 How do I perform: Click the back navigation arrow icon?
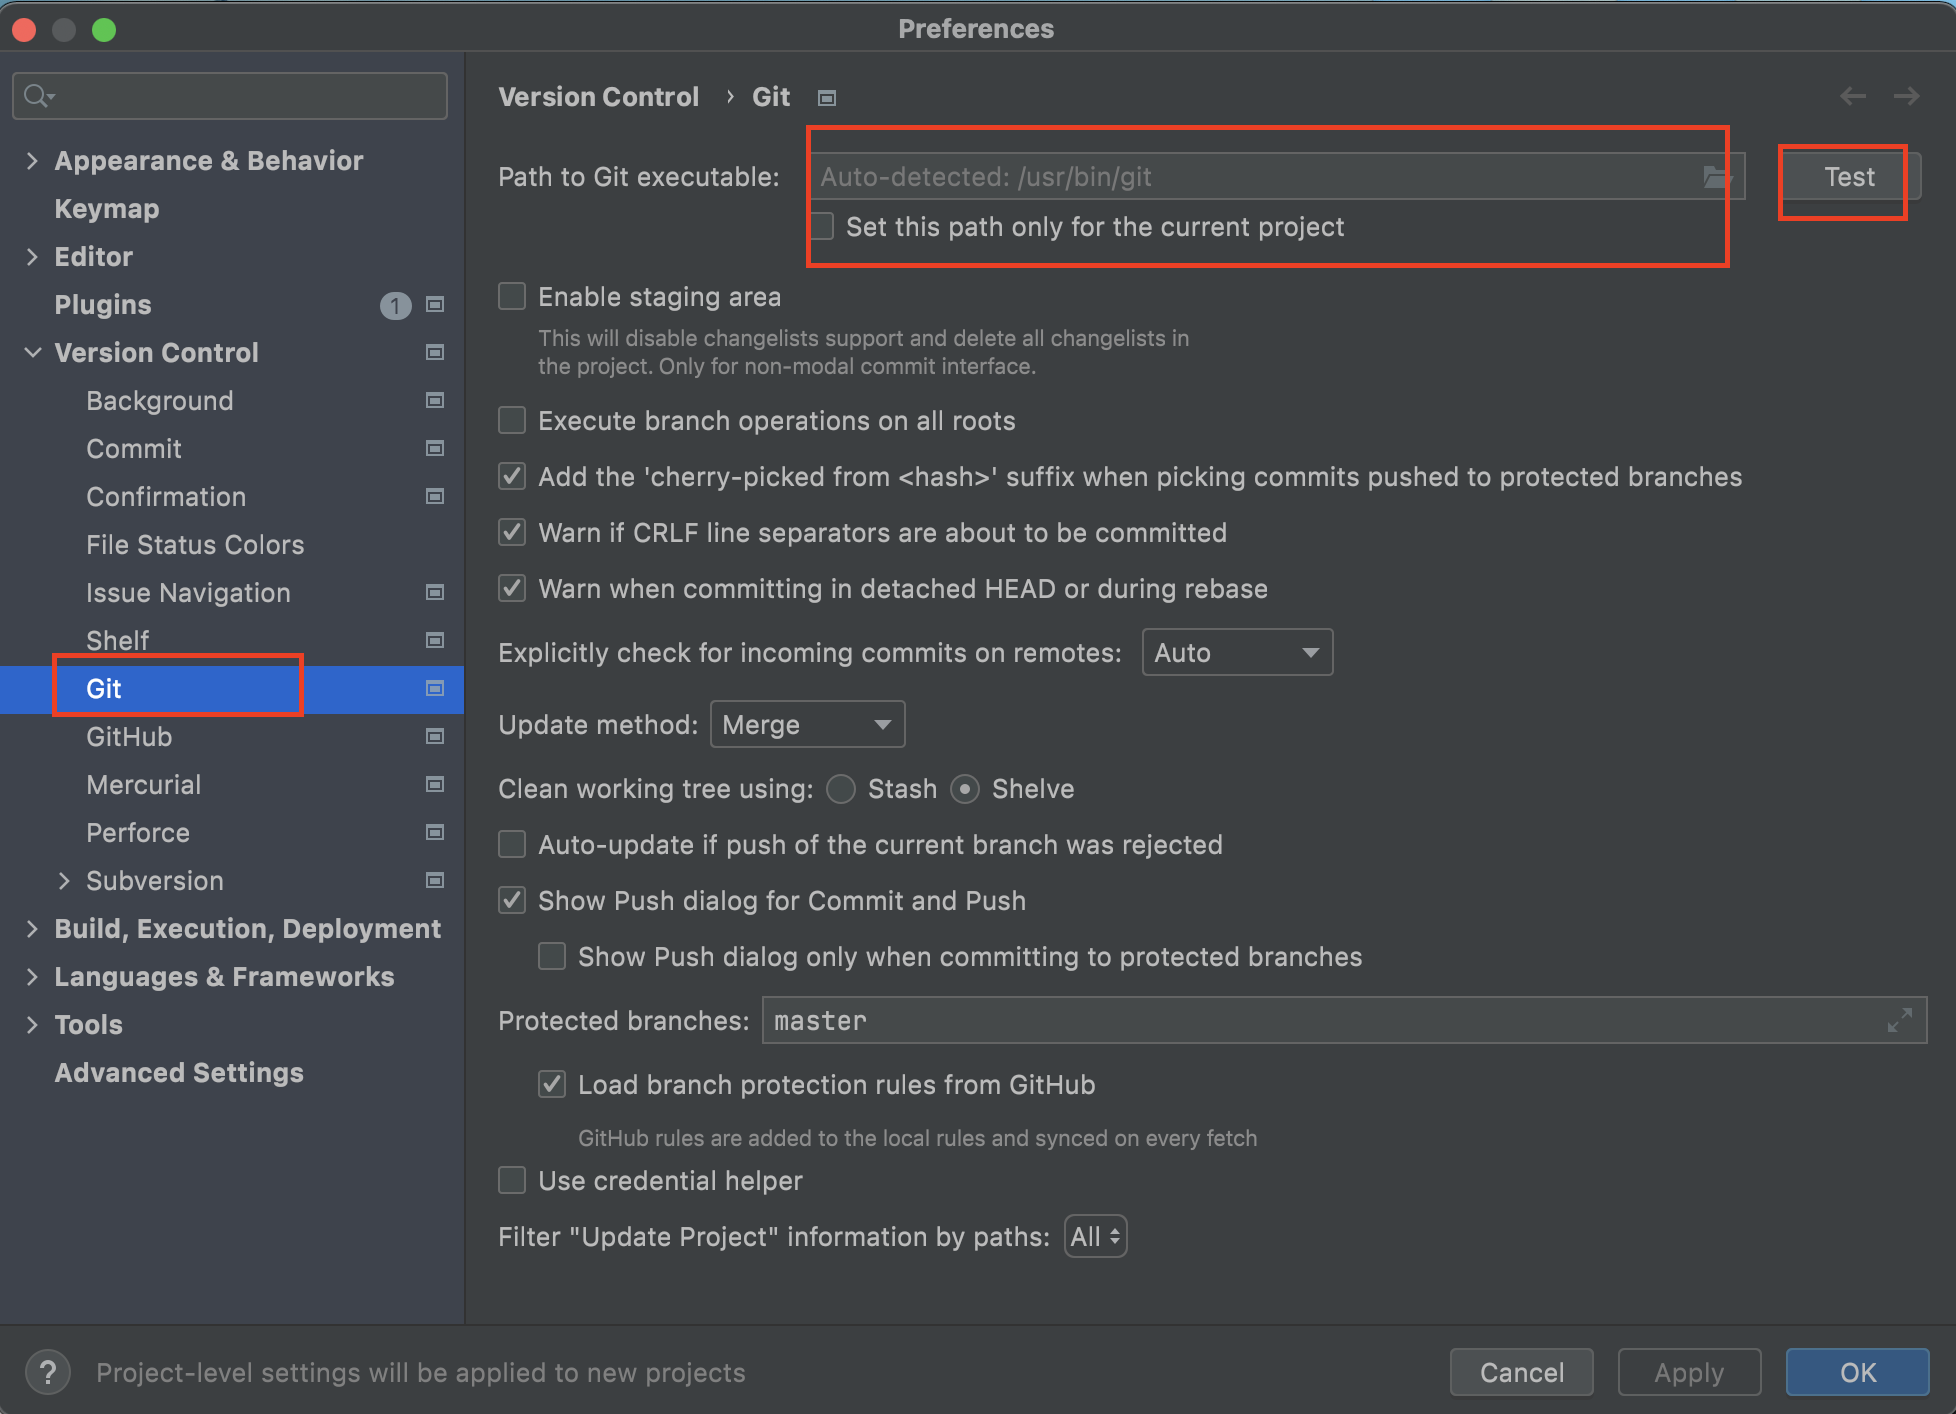[x=1853, y=96]
